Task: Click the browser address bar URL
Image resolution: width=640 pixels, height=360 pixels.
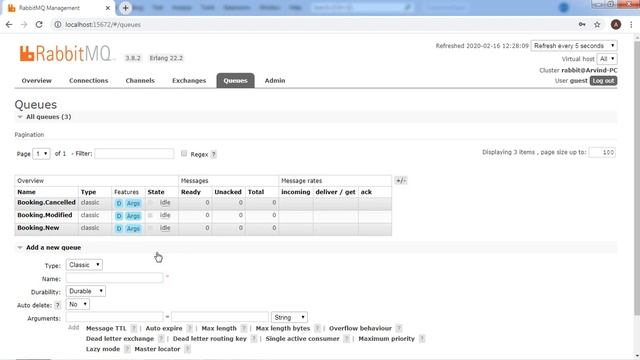Action: [x=103, y=24]
